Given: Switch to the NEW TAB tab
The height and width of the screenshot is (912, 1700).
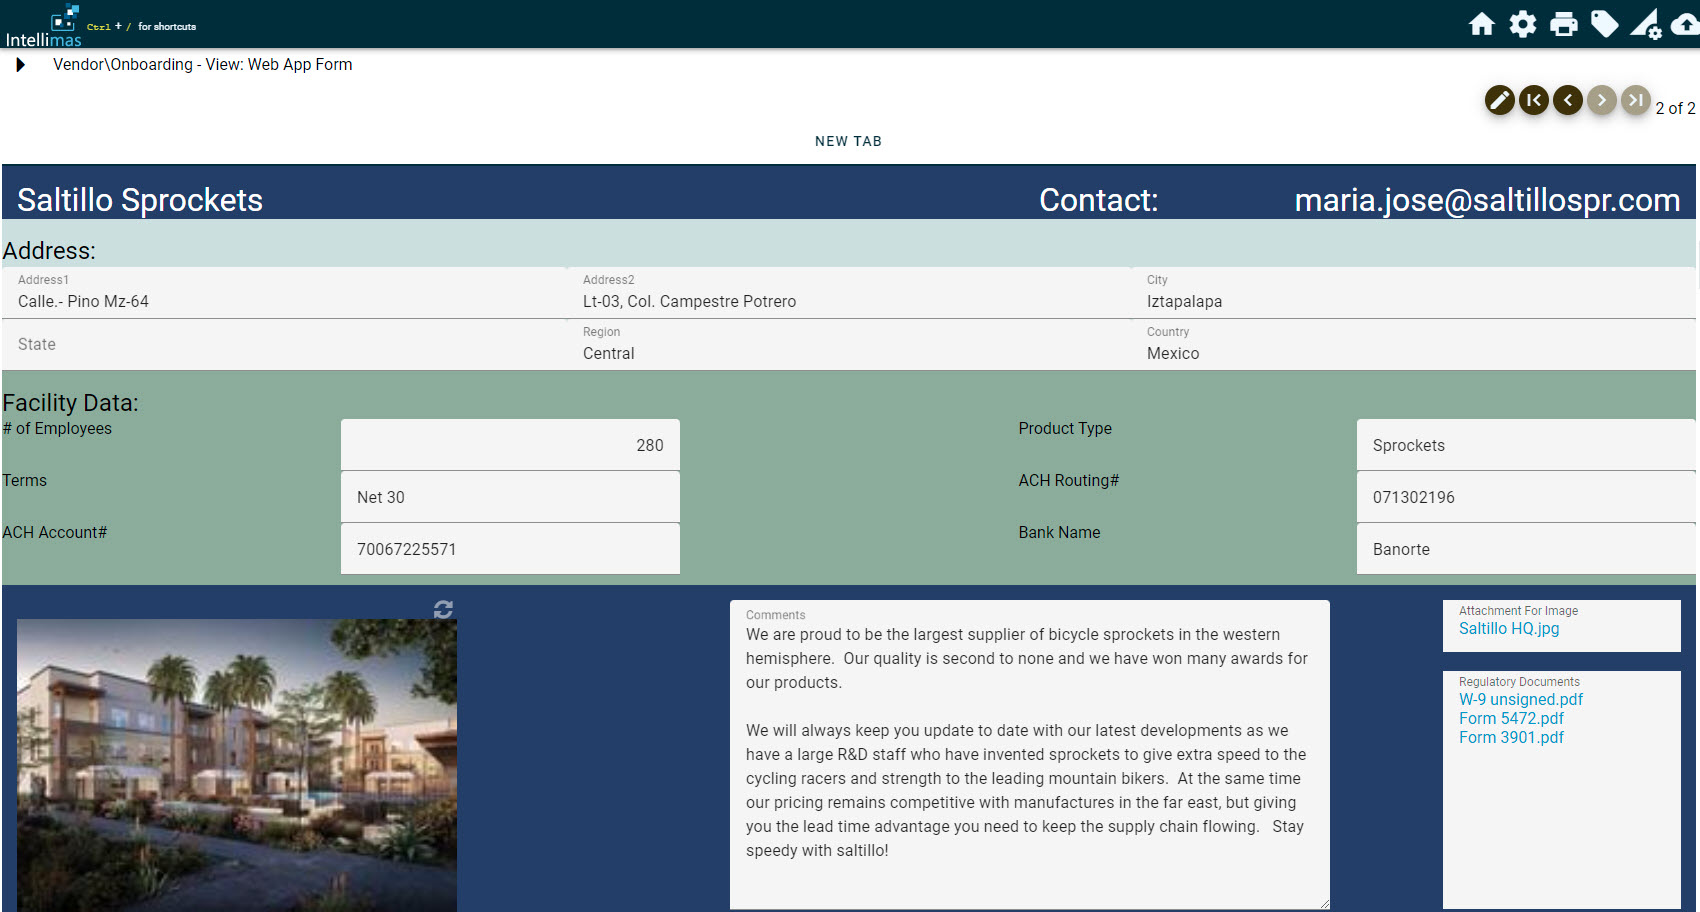Looking at the screenshot, I should 848,141.
